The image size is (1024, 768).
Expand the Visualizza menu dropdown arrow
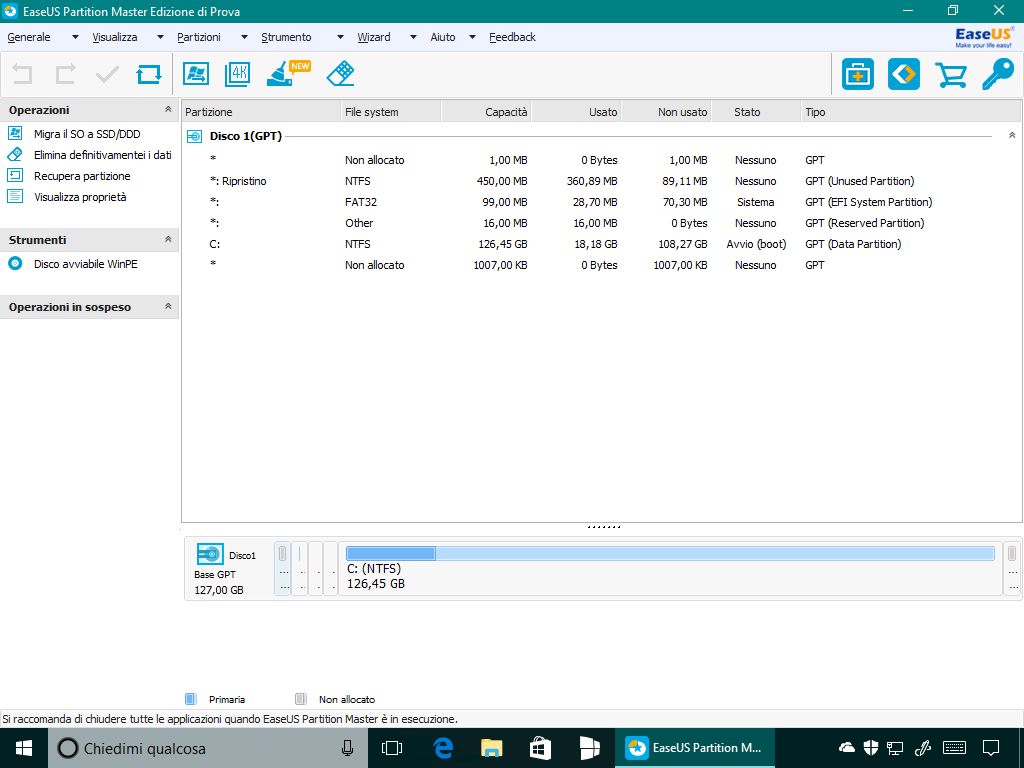coord(160,37)
